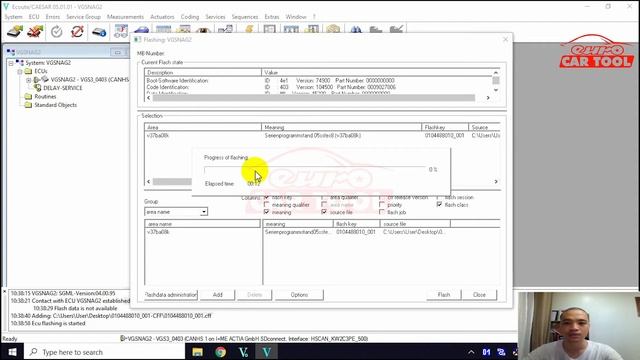Viewport: 640px width, 360px height.
Task: Expand the VGSNAG2 - VGS3_0403 ECU node
Action: [x=29, y=80]
